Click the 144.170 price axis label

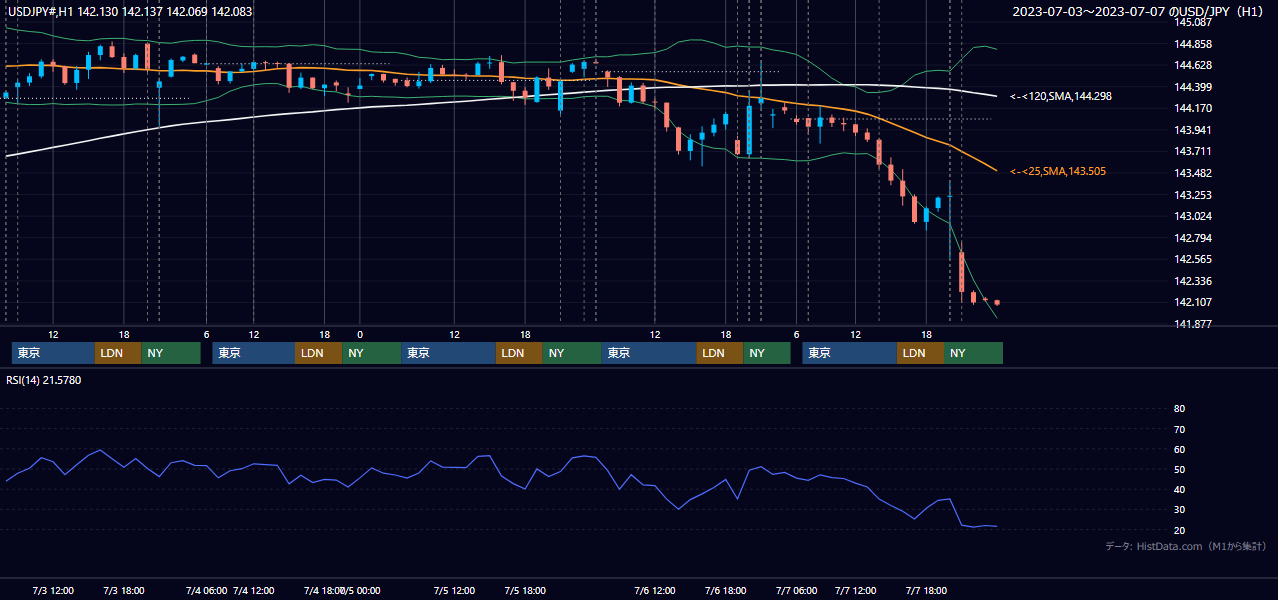[1192, 108]
